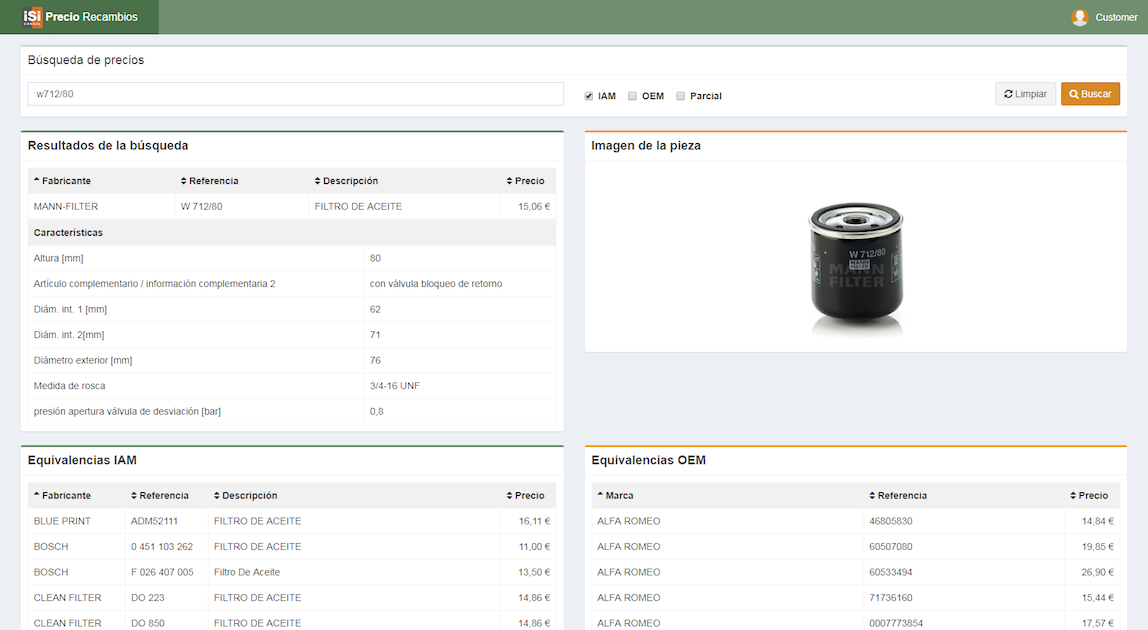Image resolution: width=1148 pixels, height=630 pixels.
Task: Click the 11,00 € IAM price
Action: 534,546
